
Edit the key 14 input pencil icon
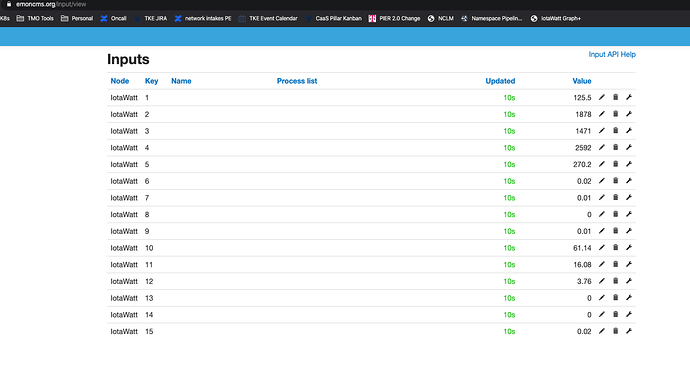point(602,315)
